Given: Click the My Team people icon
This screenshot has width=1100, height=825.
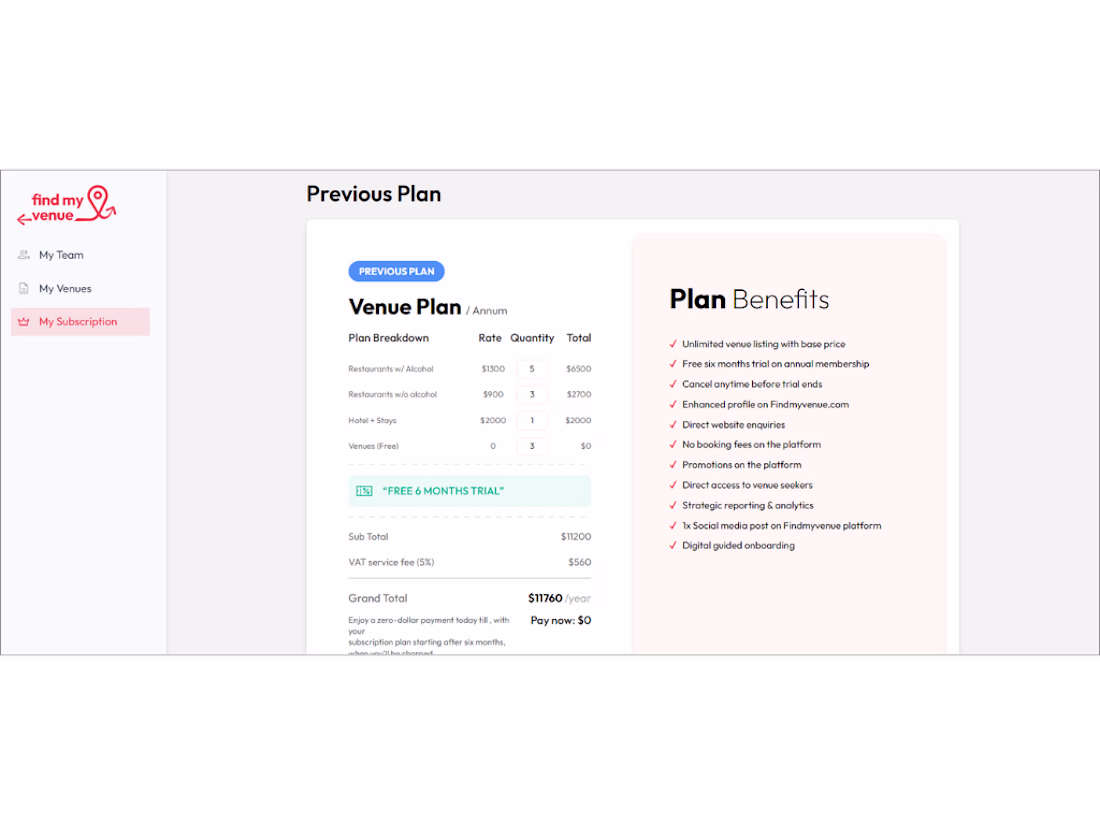Looking at the screenshot, I should [x=24, y=255].
